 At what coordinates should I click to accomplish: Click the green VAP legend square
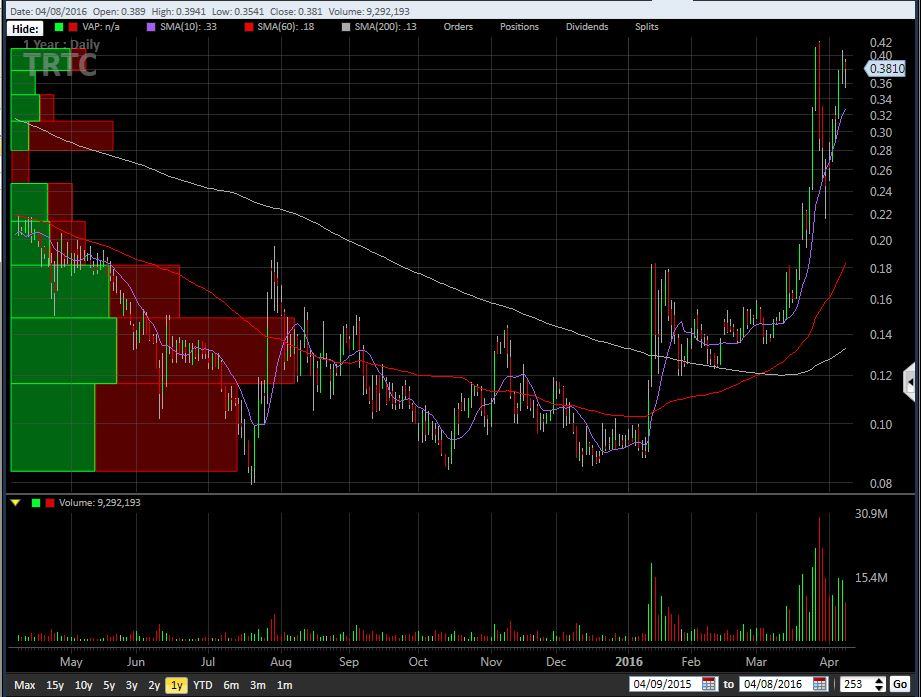pos(59,27)
